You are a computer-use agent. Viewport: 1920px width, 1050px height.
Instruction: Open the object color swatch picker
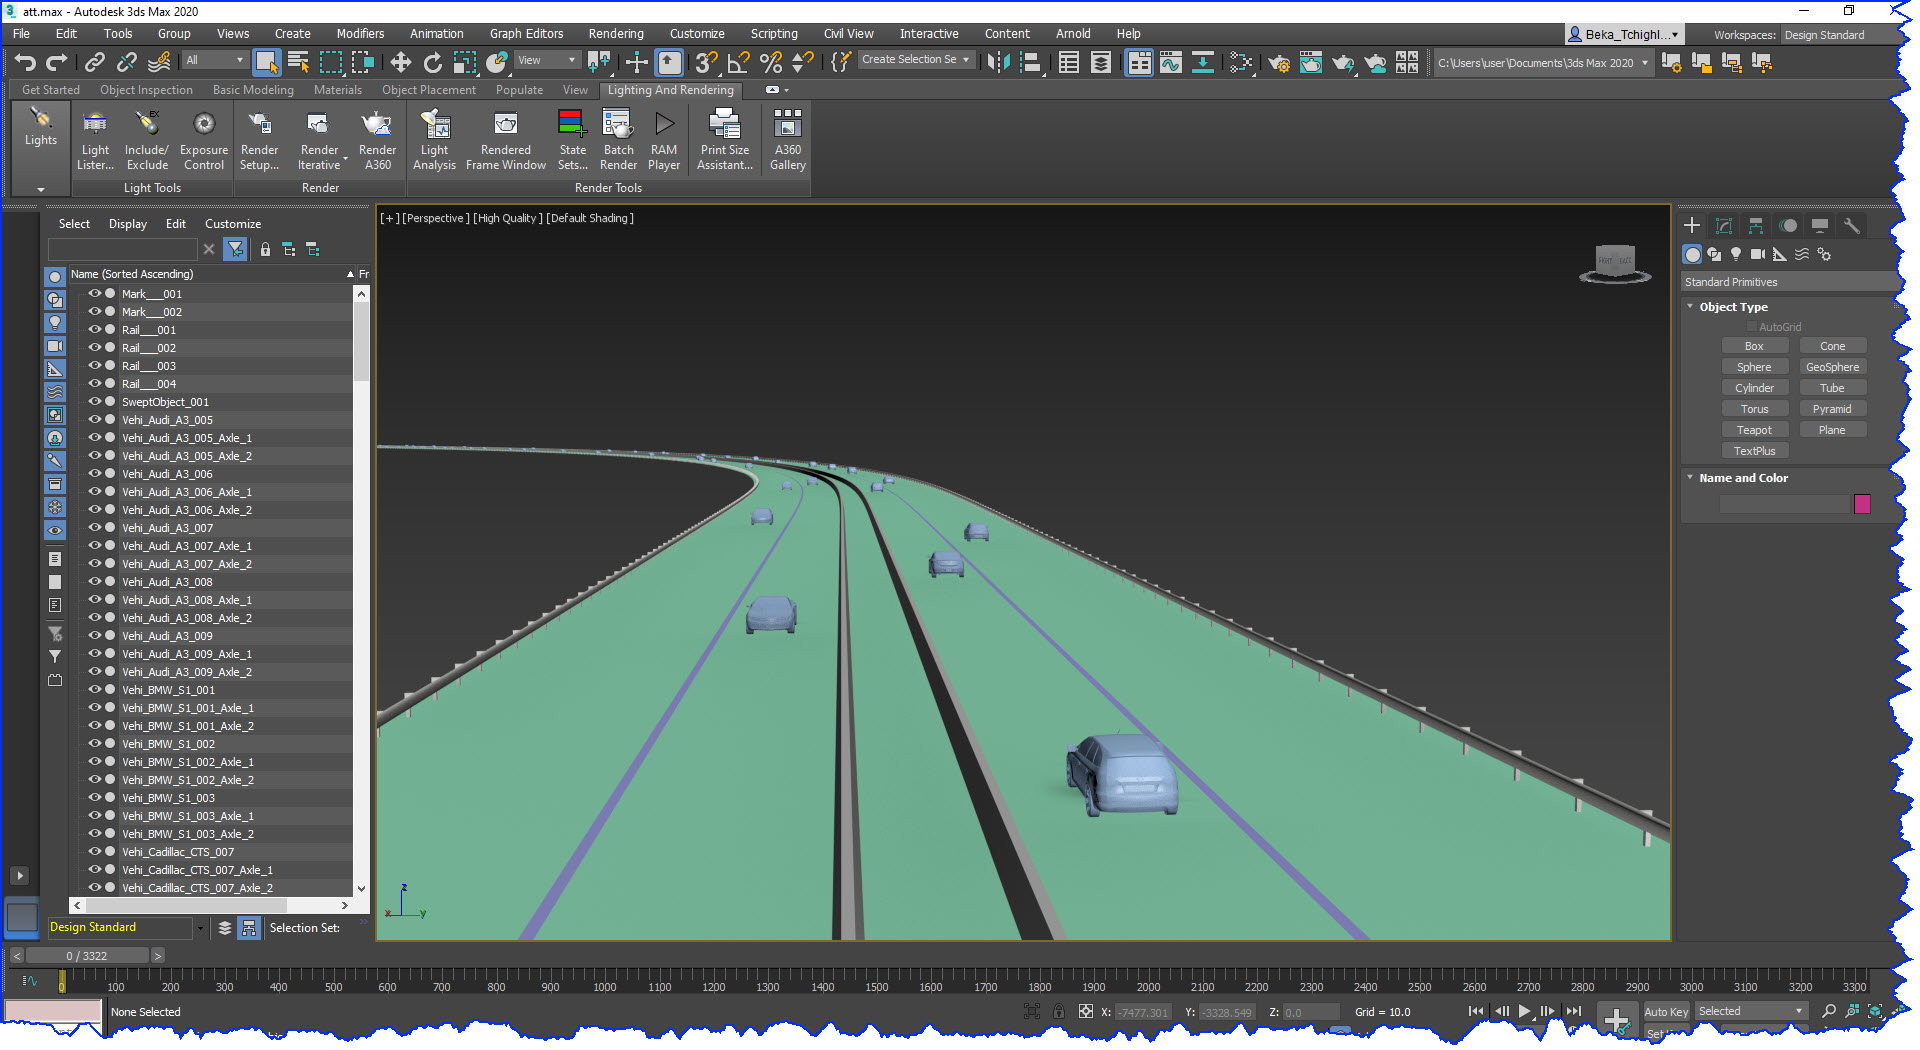pos(1862,504)
